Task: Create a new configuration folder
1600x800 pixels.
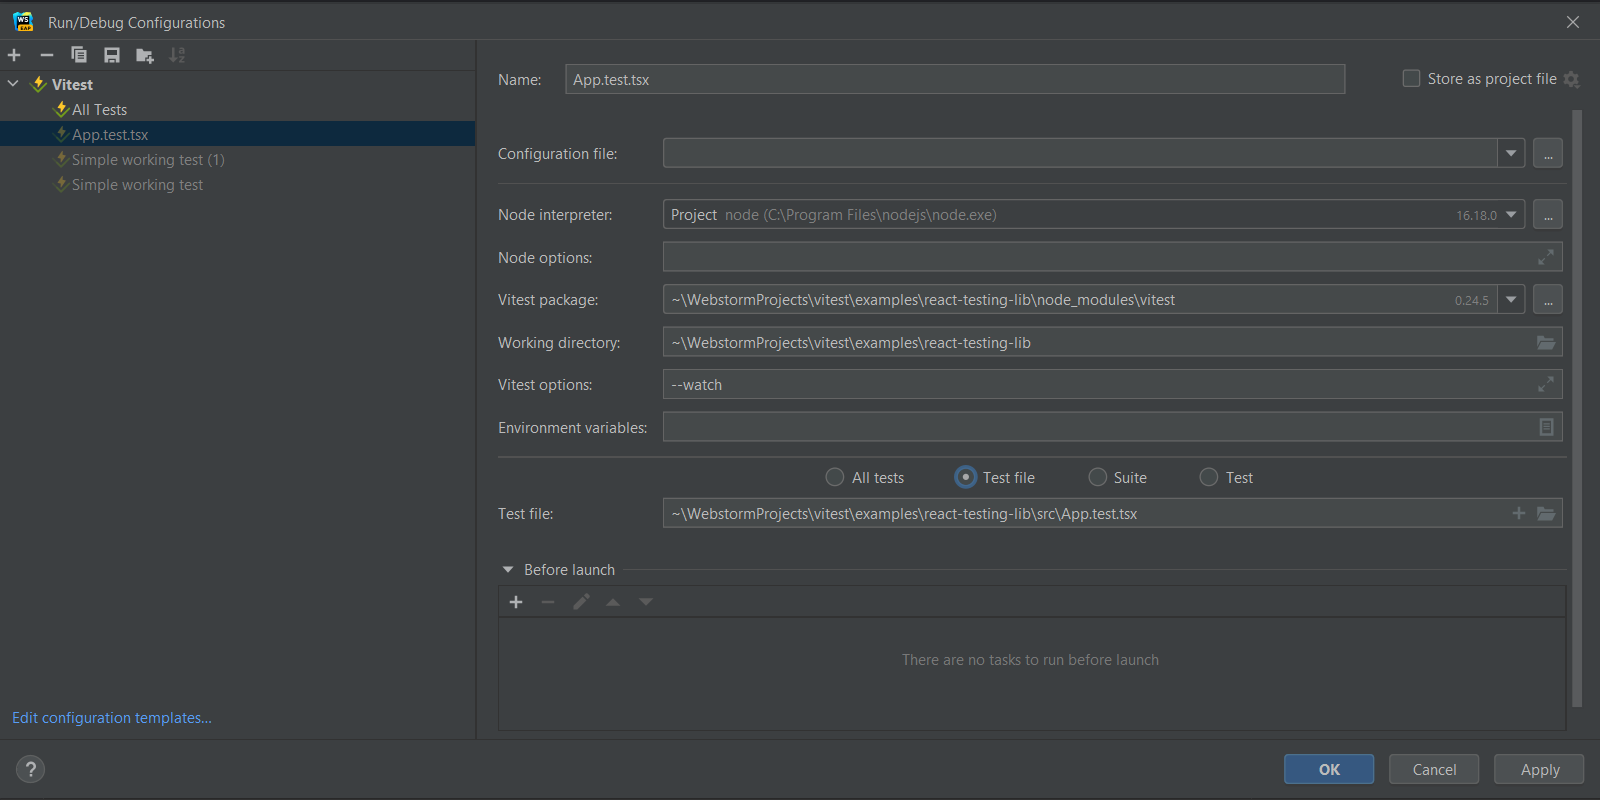Action: (145, 55)
